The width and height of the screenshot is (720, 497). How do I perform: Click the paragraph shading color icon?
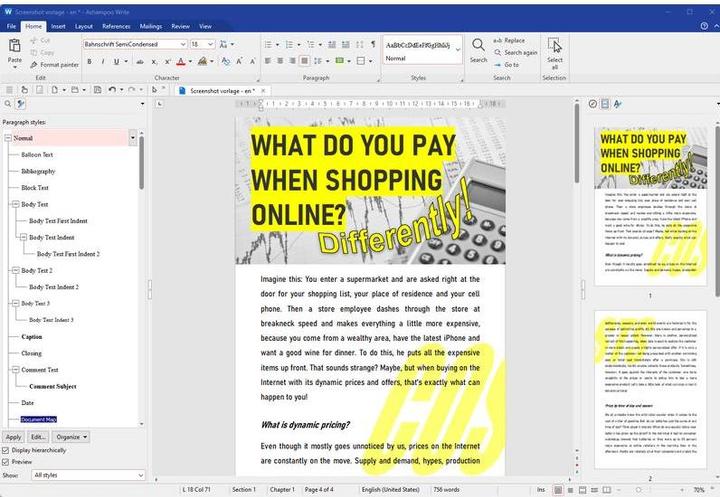[340, 61]
